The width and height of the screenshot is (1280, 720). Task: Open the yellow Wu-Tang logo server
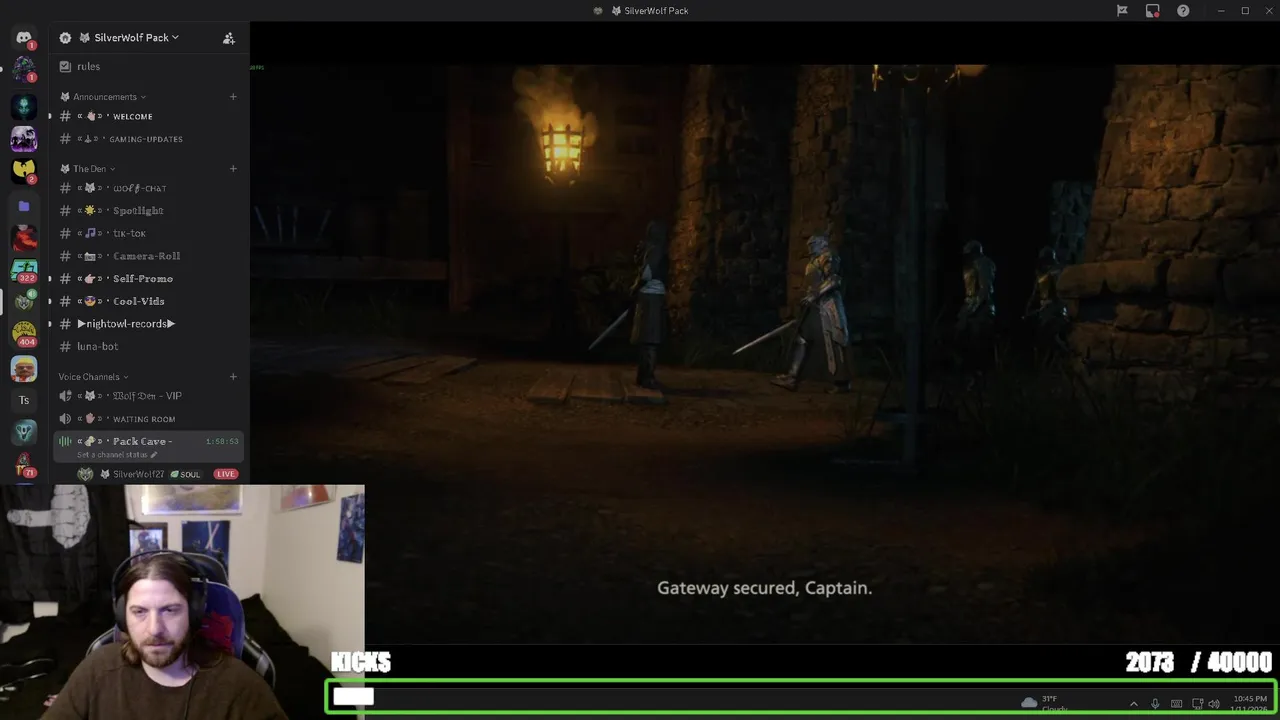pos(24,170)
